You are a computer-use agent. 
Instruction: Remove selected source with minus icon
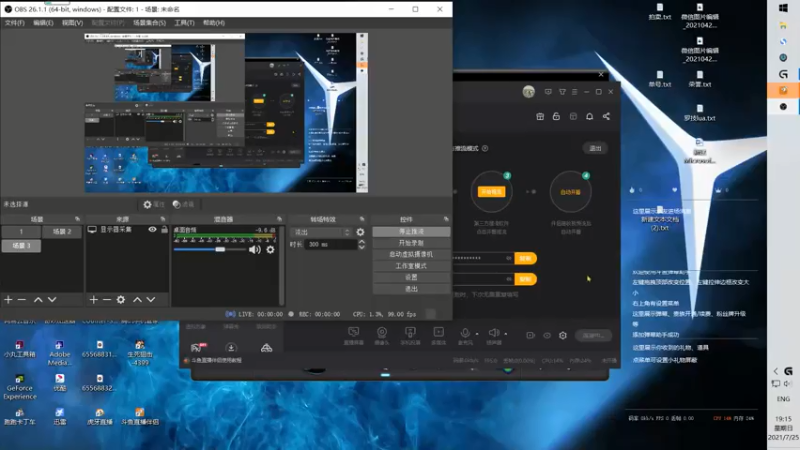[x=107, y=299]
